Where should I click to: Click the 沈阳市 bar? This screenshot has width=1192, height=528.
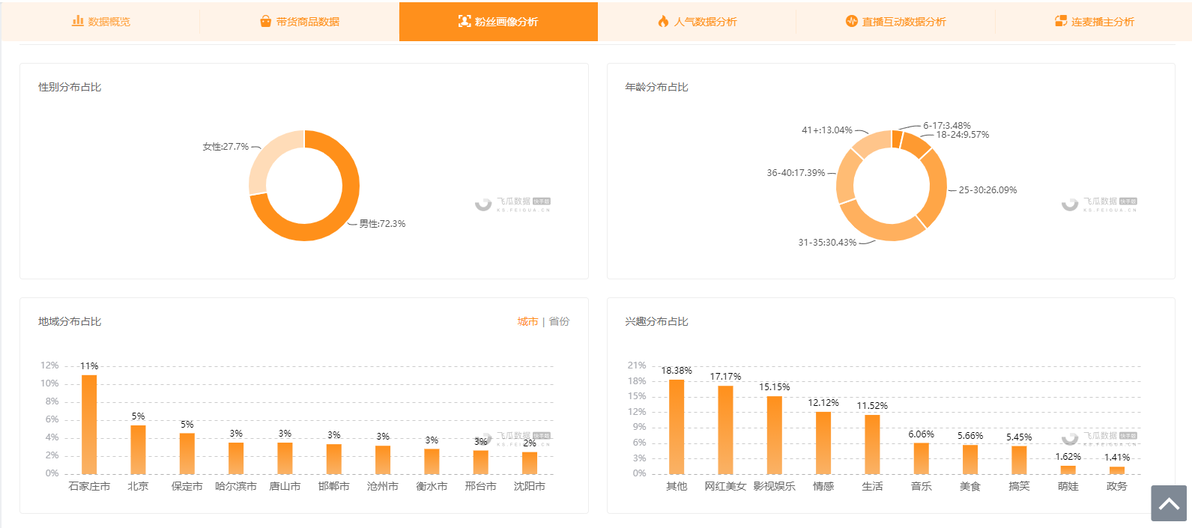530,463
